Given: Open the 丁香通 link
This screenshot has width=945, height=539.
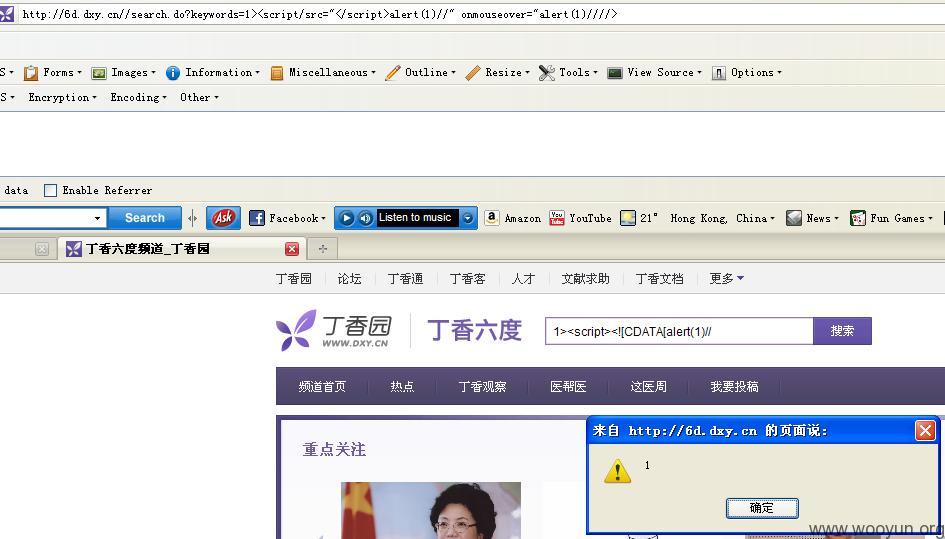Looking at the screenshot, I should 405,279.
